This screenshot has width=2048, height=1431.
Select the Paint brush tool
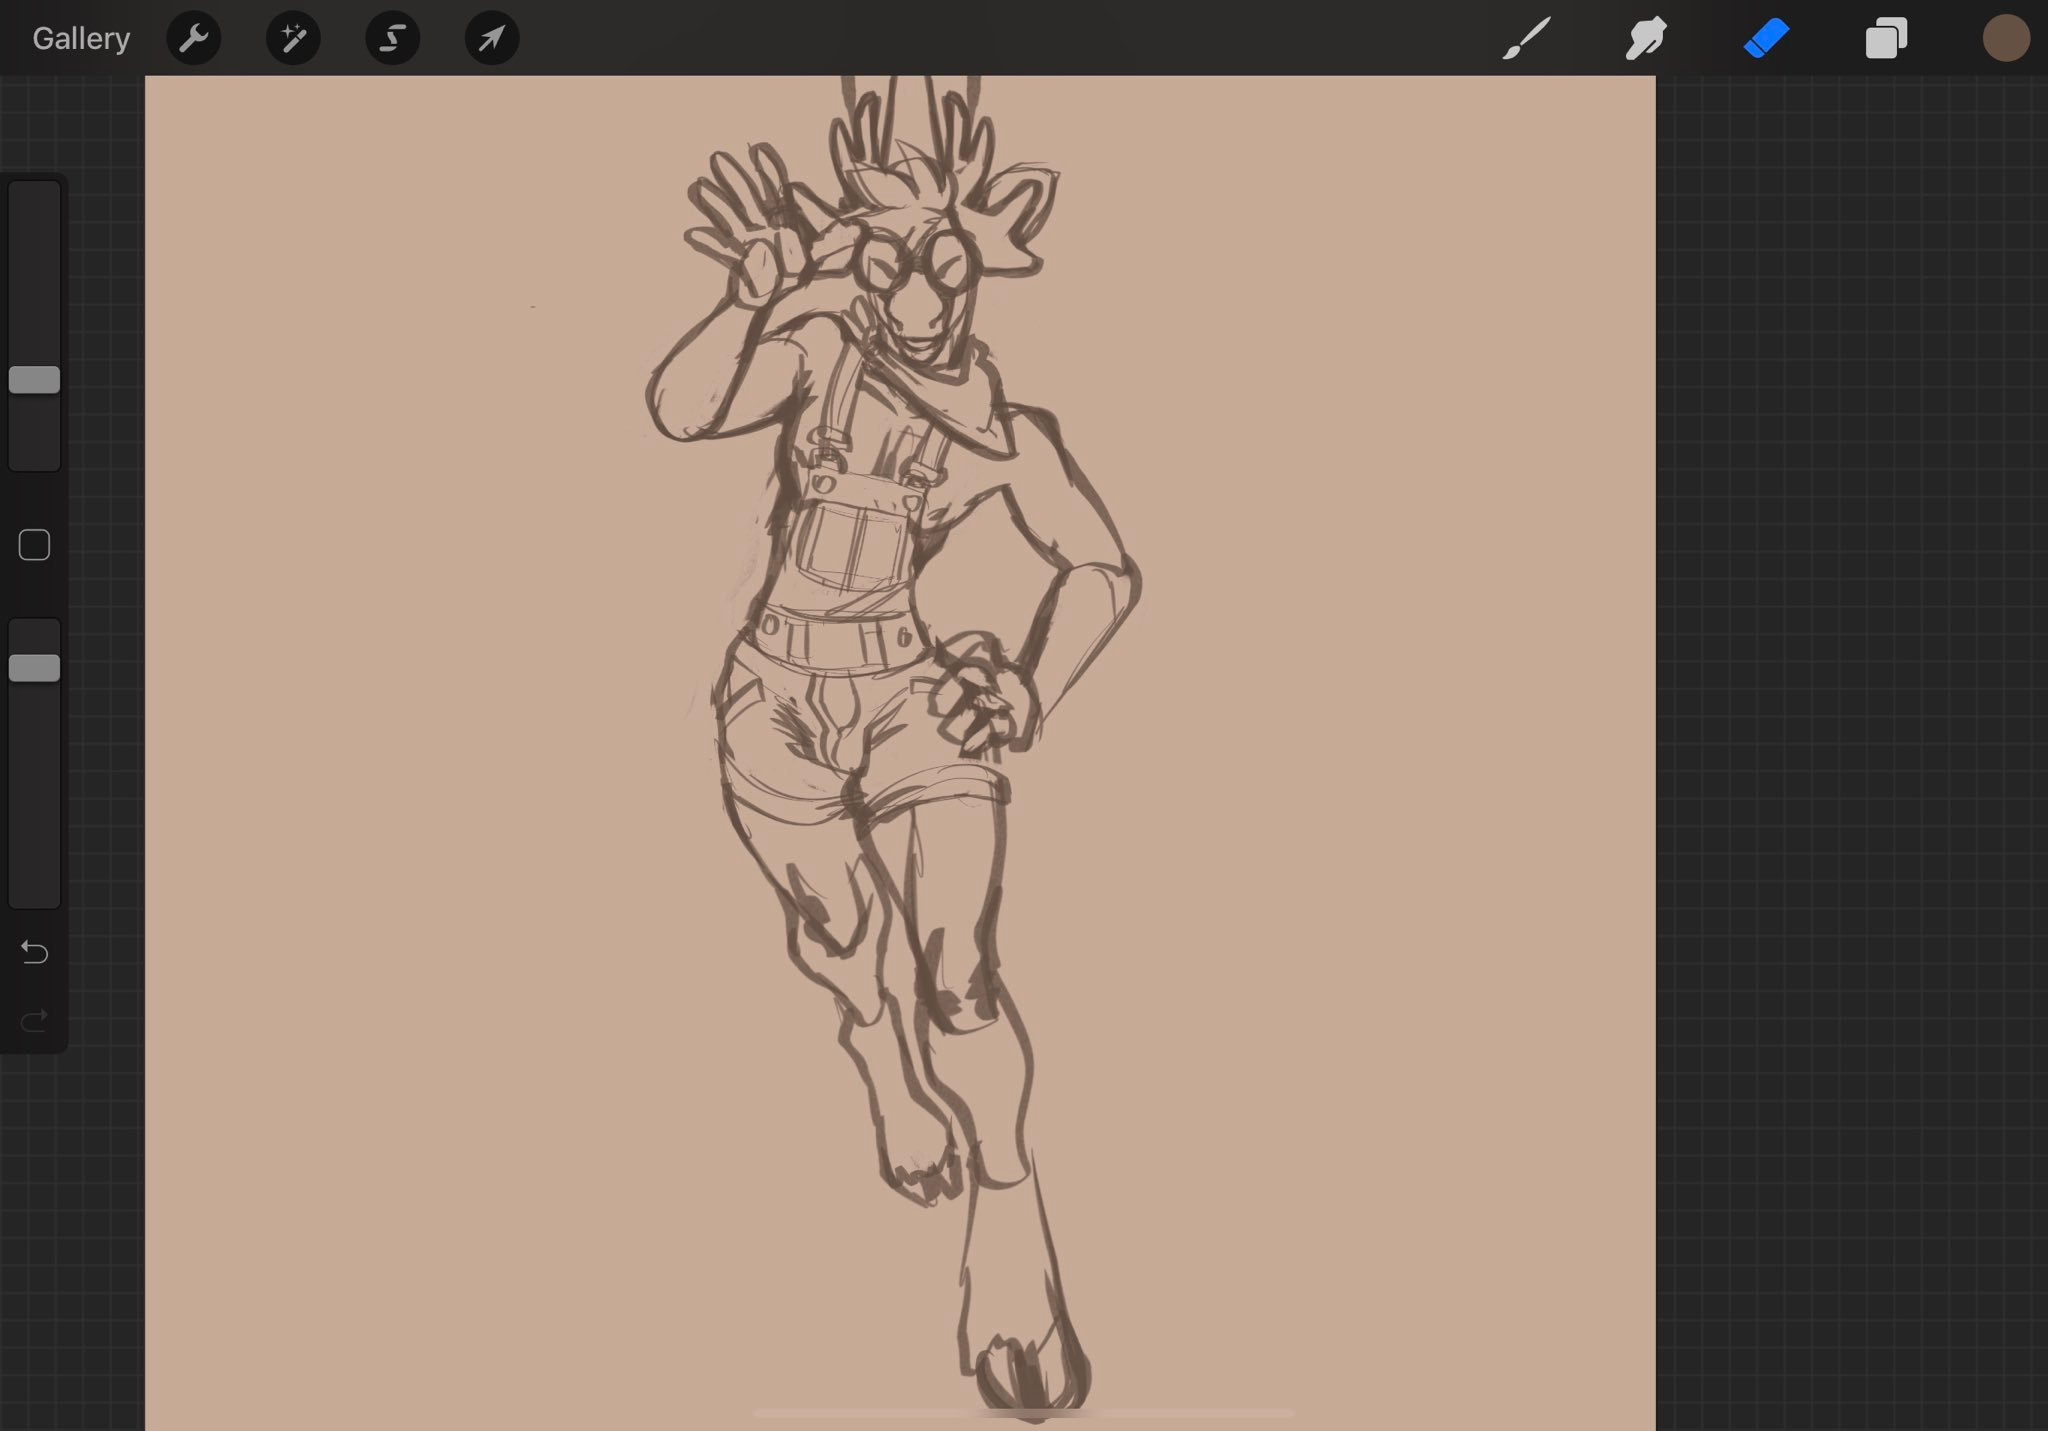tap(1527, 39)
